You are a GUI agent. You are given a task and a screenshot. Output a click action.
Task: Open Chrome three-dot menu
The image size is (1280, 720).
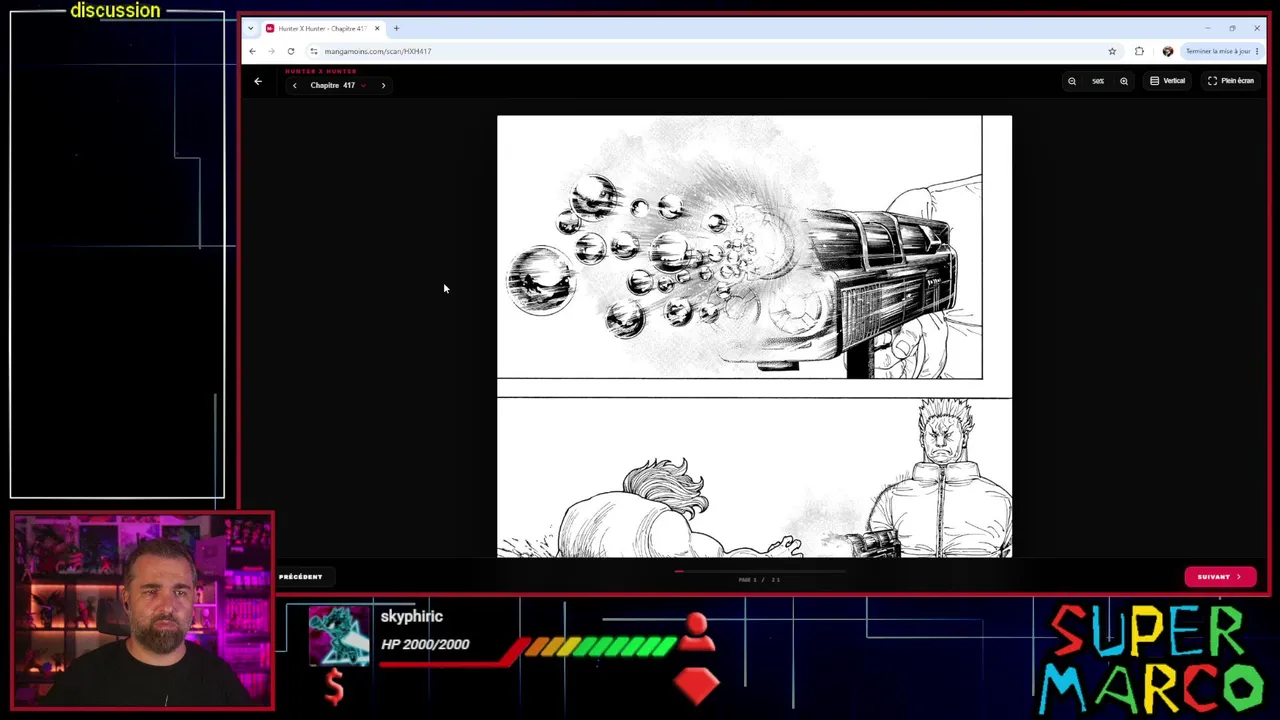pos(1257,51)
